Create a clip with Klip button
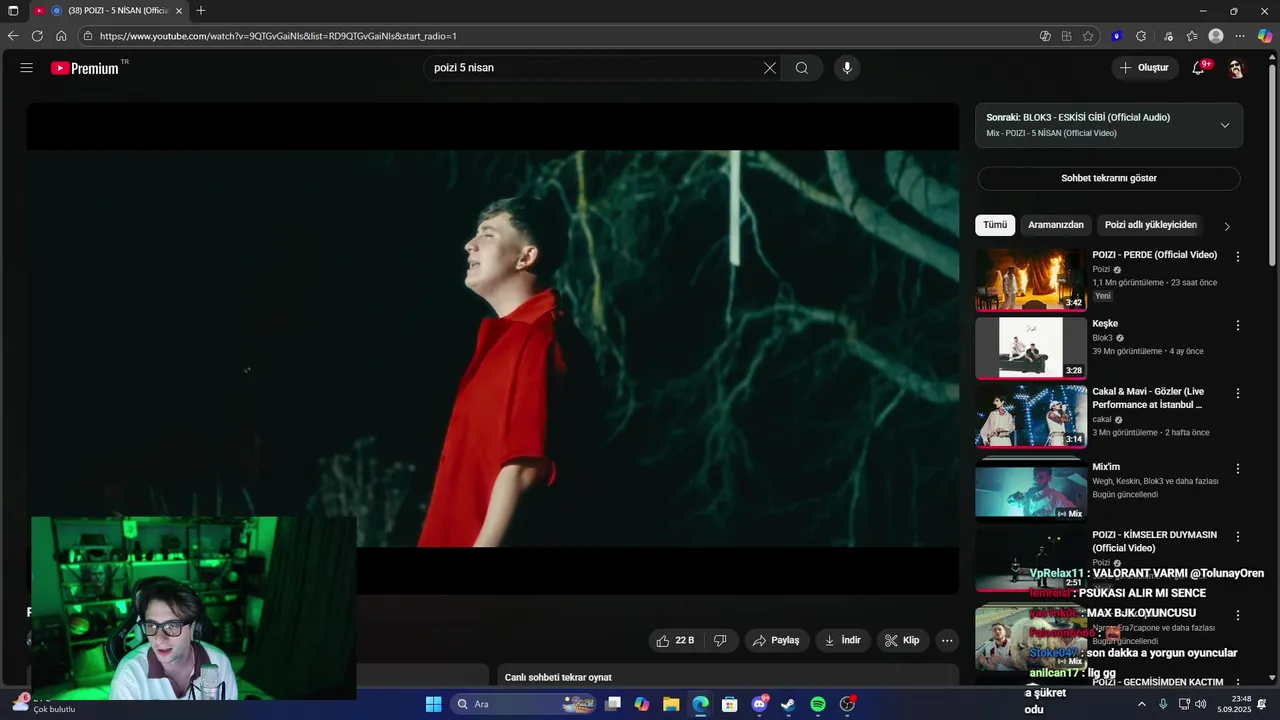This screenshot has height=720, width=1280. tap(902, 640)
